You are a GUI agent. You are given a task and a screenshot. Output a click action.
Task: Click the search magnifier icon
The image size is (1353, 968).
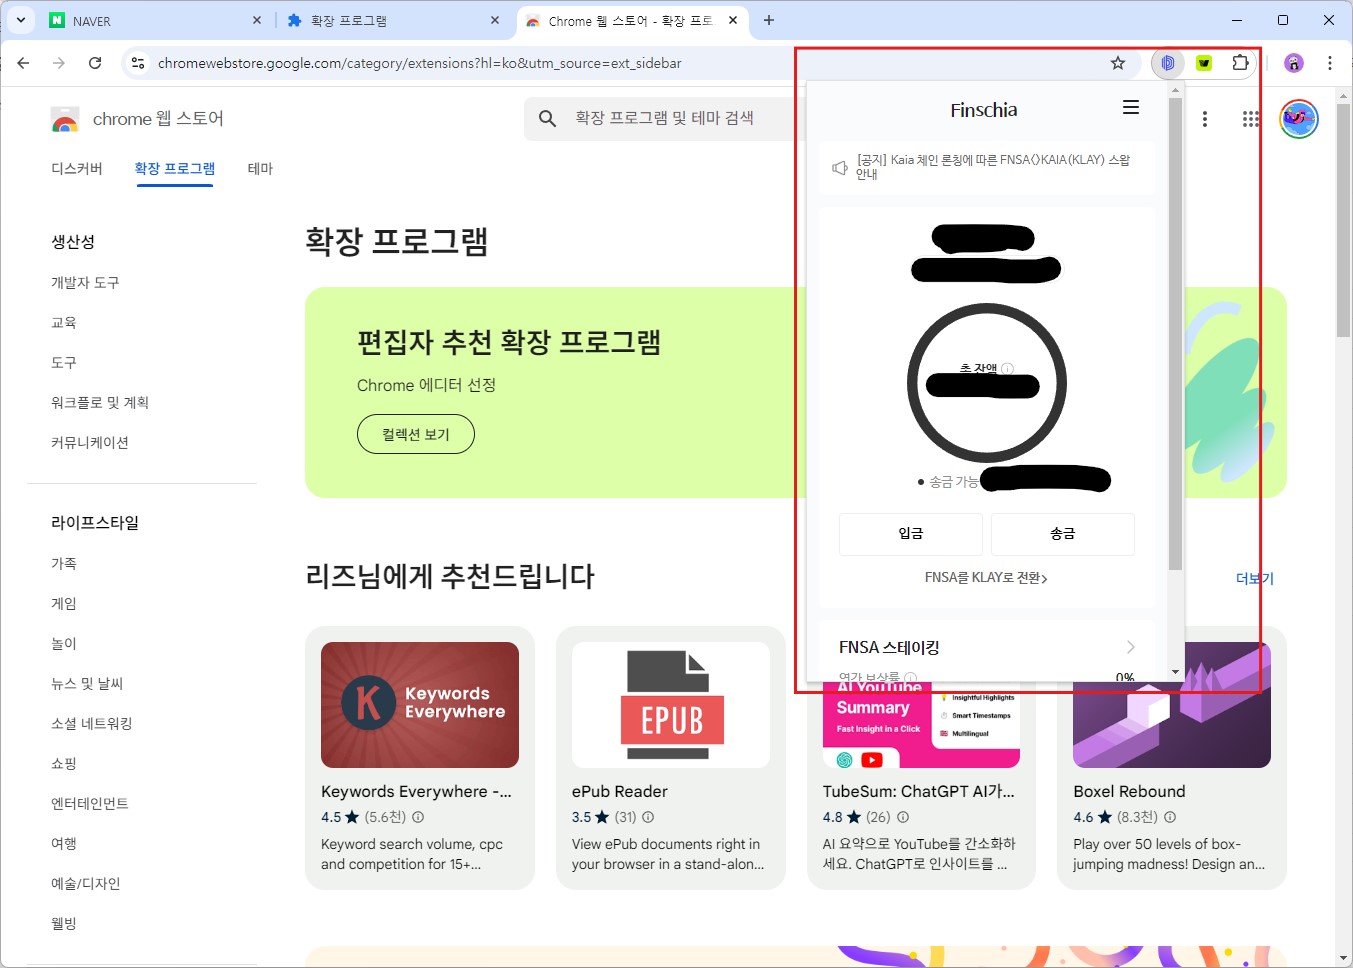click(x=547, y=118)
